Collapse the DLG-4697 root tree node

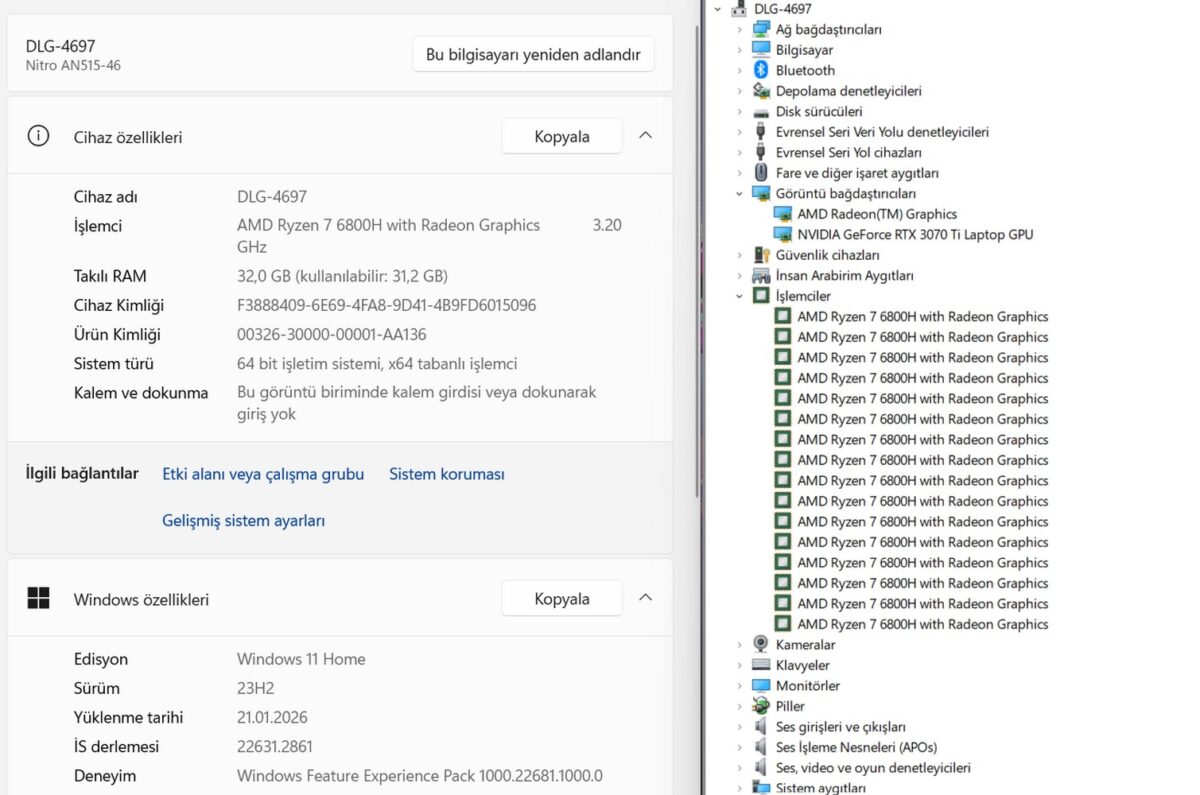coord(718,9)
